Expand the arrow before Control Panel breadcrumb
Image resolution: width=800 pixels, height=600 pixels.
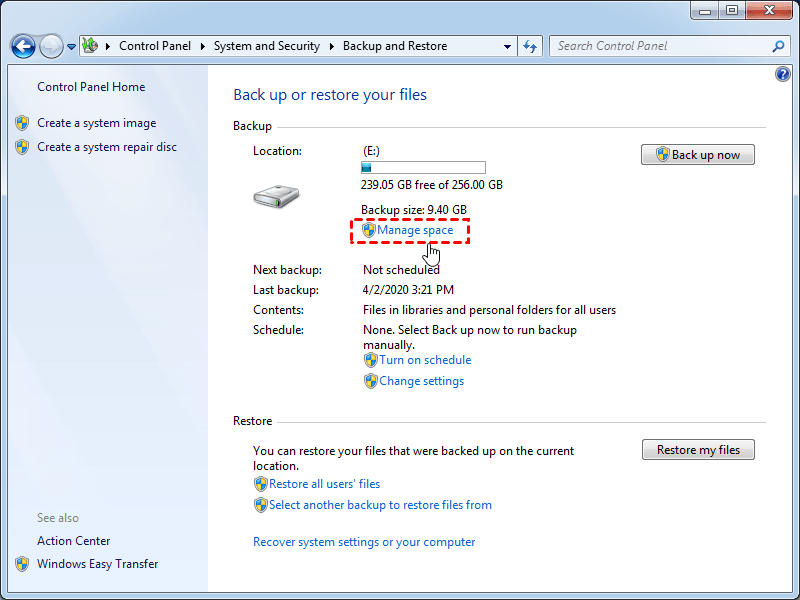click(108, 46)
